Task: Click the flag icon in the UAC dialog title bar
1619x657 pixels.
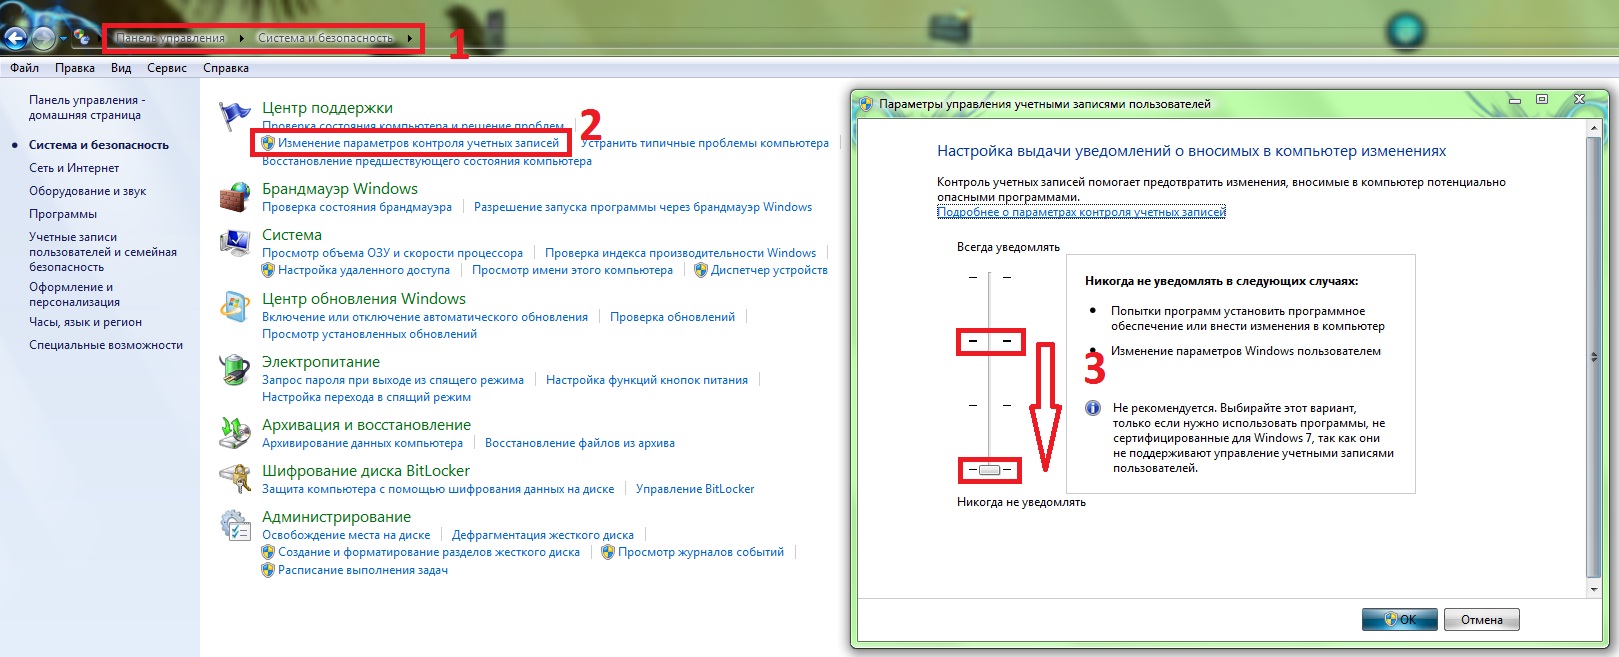Action: tap(865, 104)
